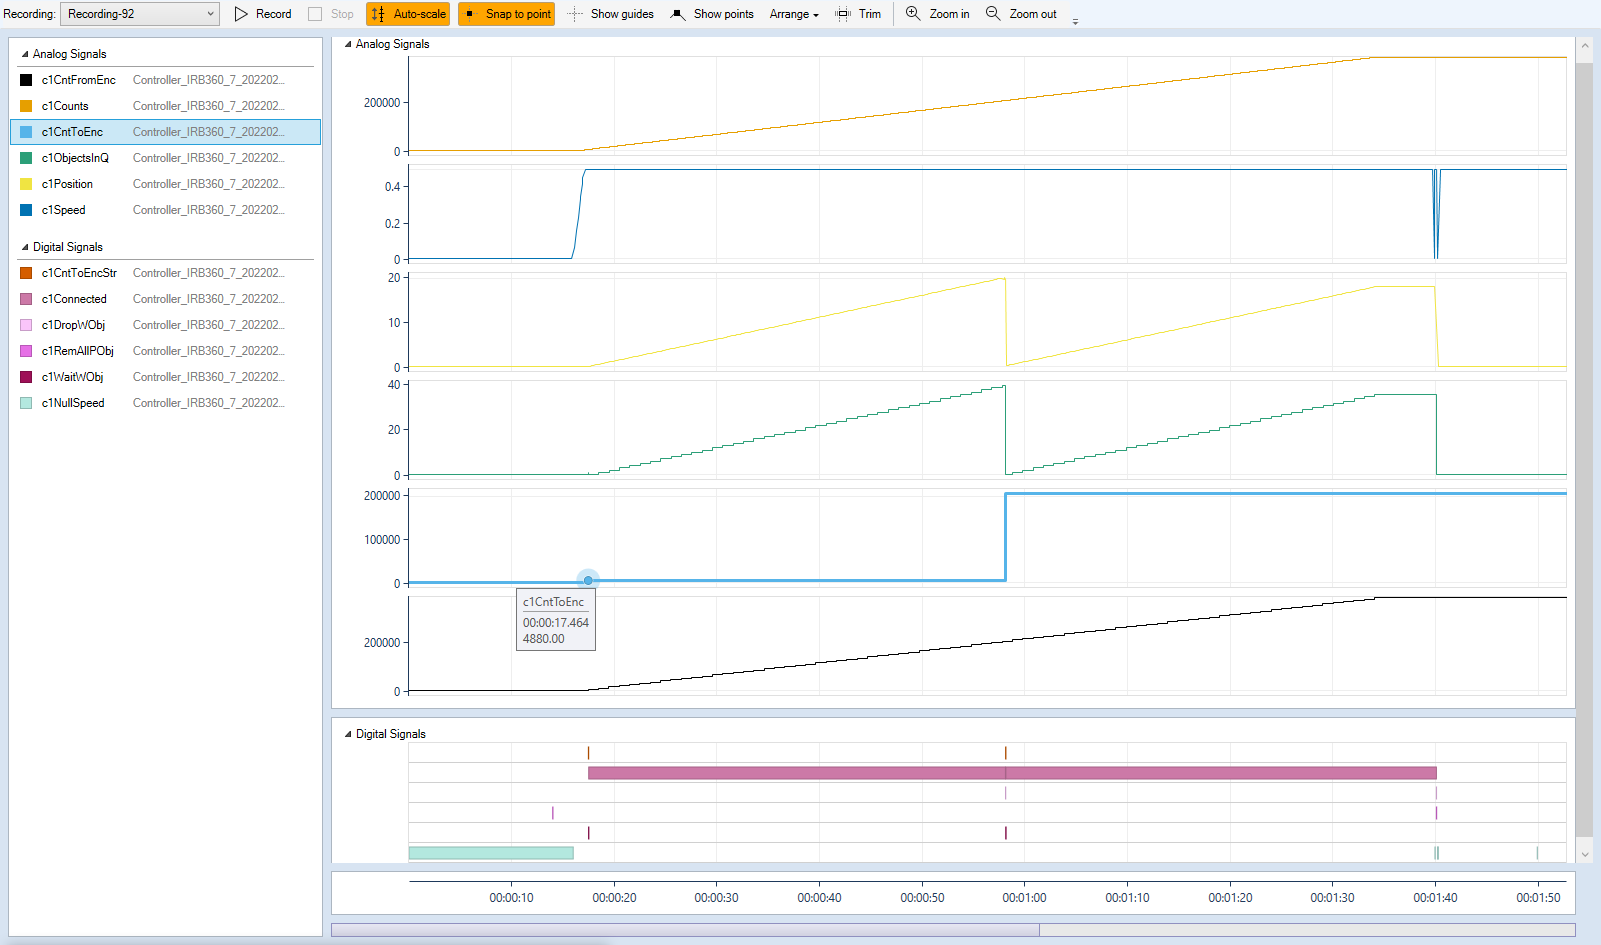Select the c1Counts signal row
The width and height of the screenshot is (1601, 945).
165,106
